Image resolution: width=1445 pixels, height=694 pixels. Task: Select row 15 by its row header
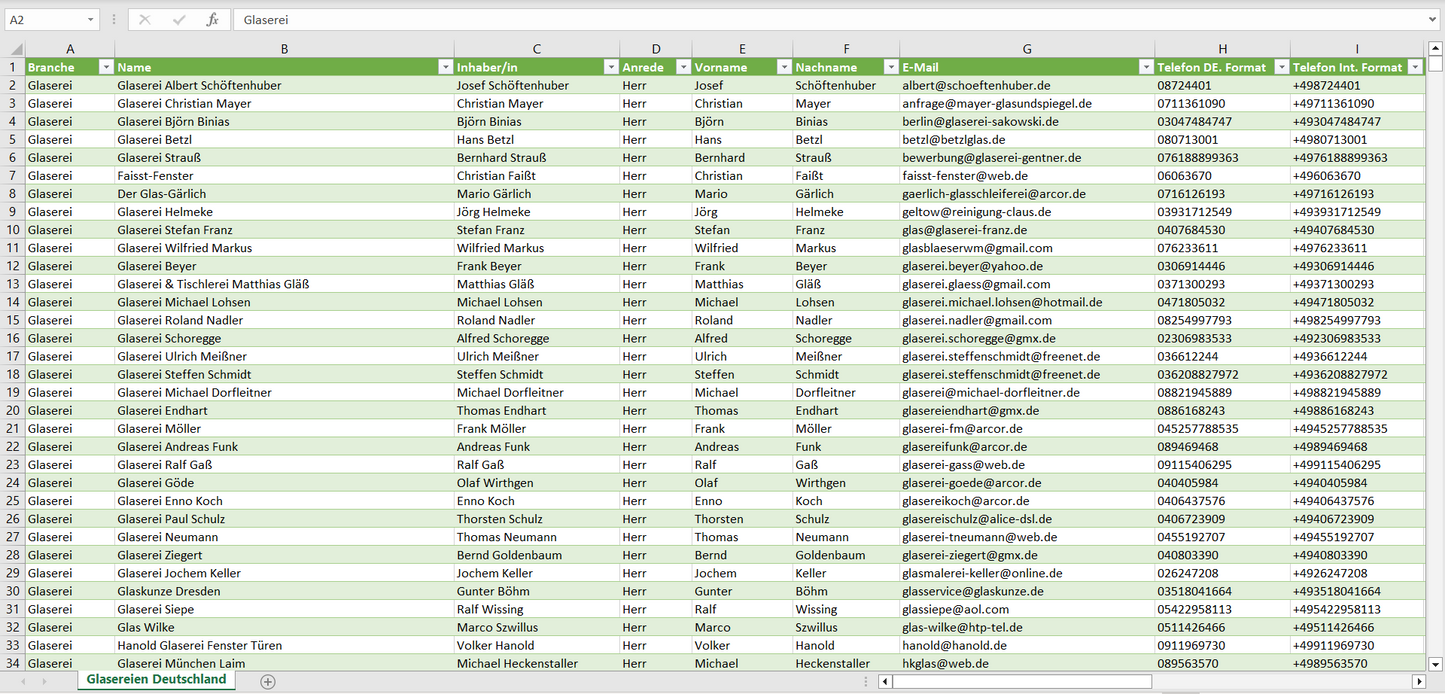coord(13,320)
